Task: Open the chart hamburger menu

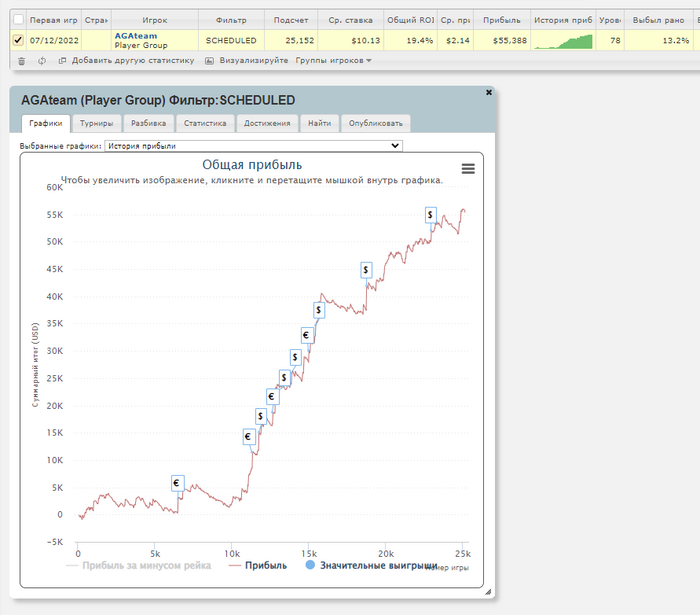Action: (468, 169)
